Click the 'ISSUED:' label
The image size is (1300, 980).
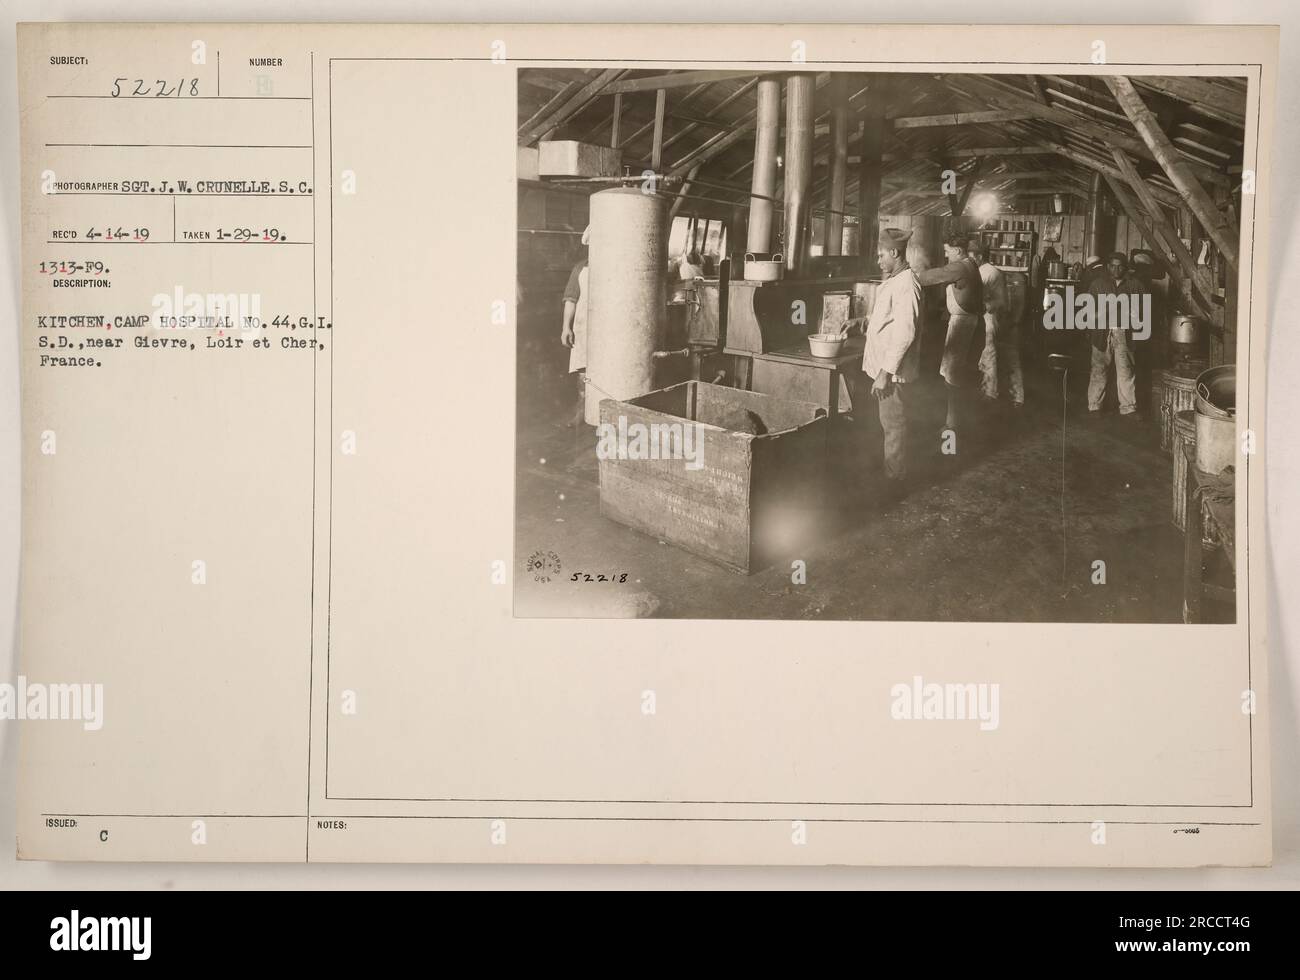62,825
